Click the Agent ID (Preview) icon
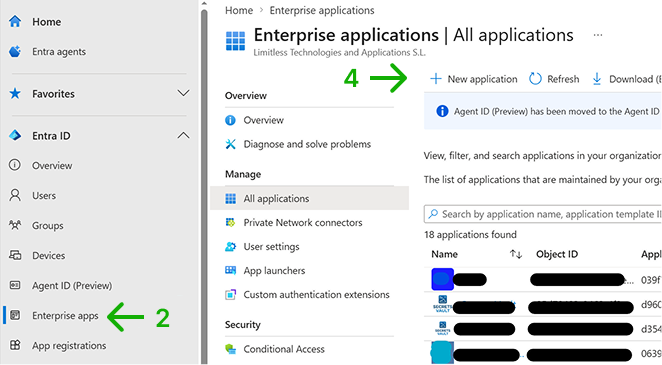 (x=15, y=285)
